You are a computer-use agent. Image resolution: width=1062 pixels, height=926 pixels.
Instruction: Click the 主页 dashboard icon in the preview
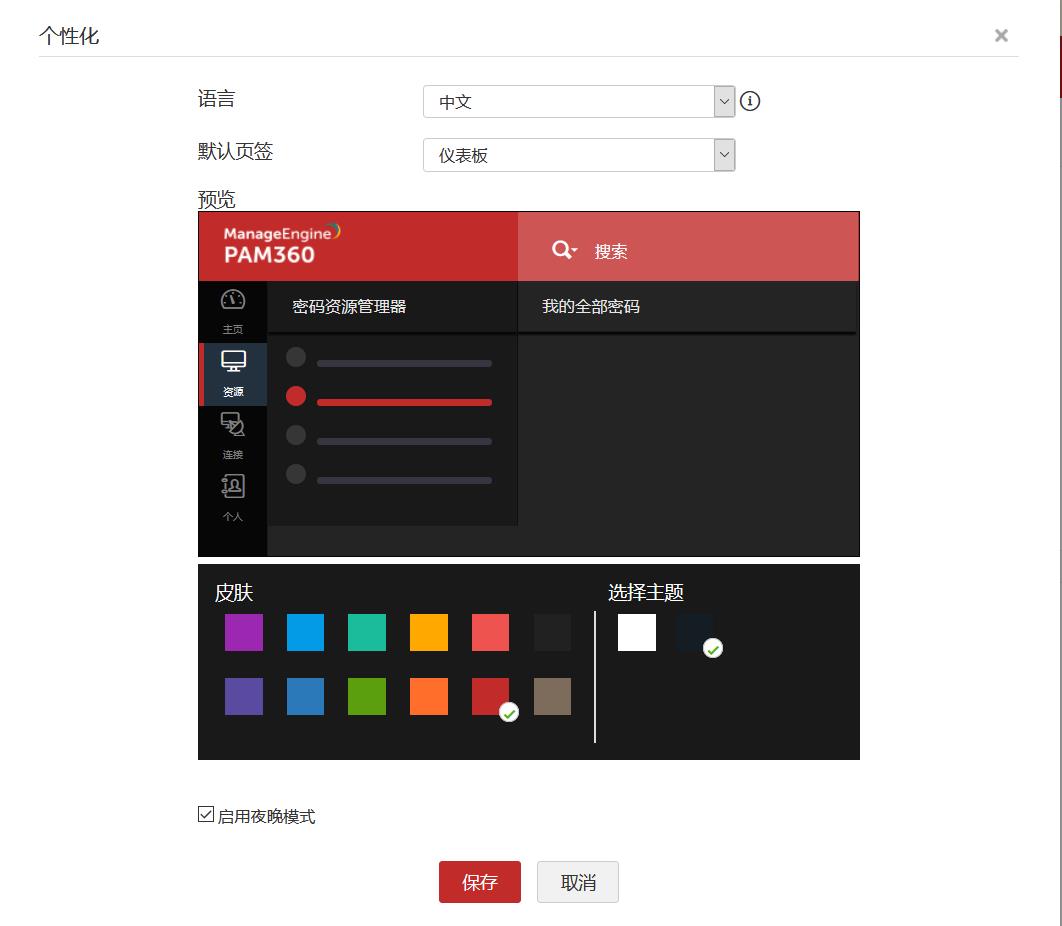pyautogui.click(x=232, y=299)
